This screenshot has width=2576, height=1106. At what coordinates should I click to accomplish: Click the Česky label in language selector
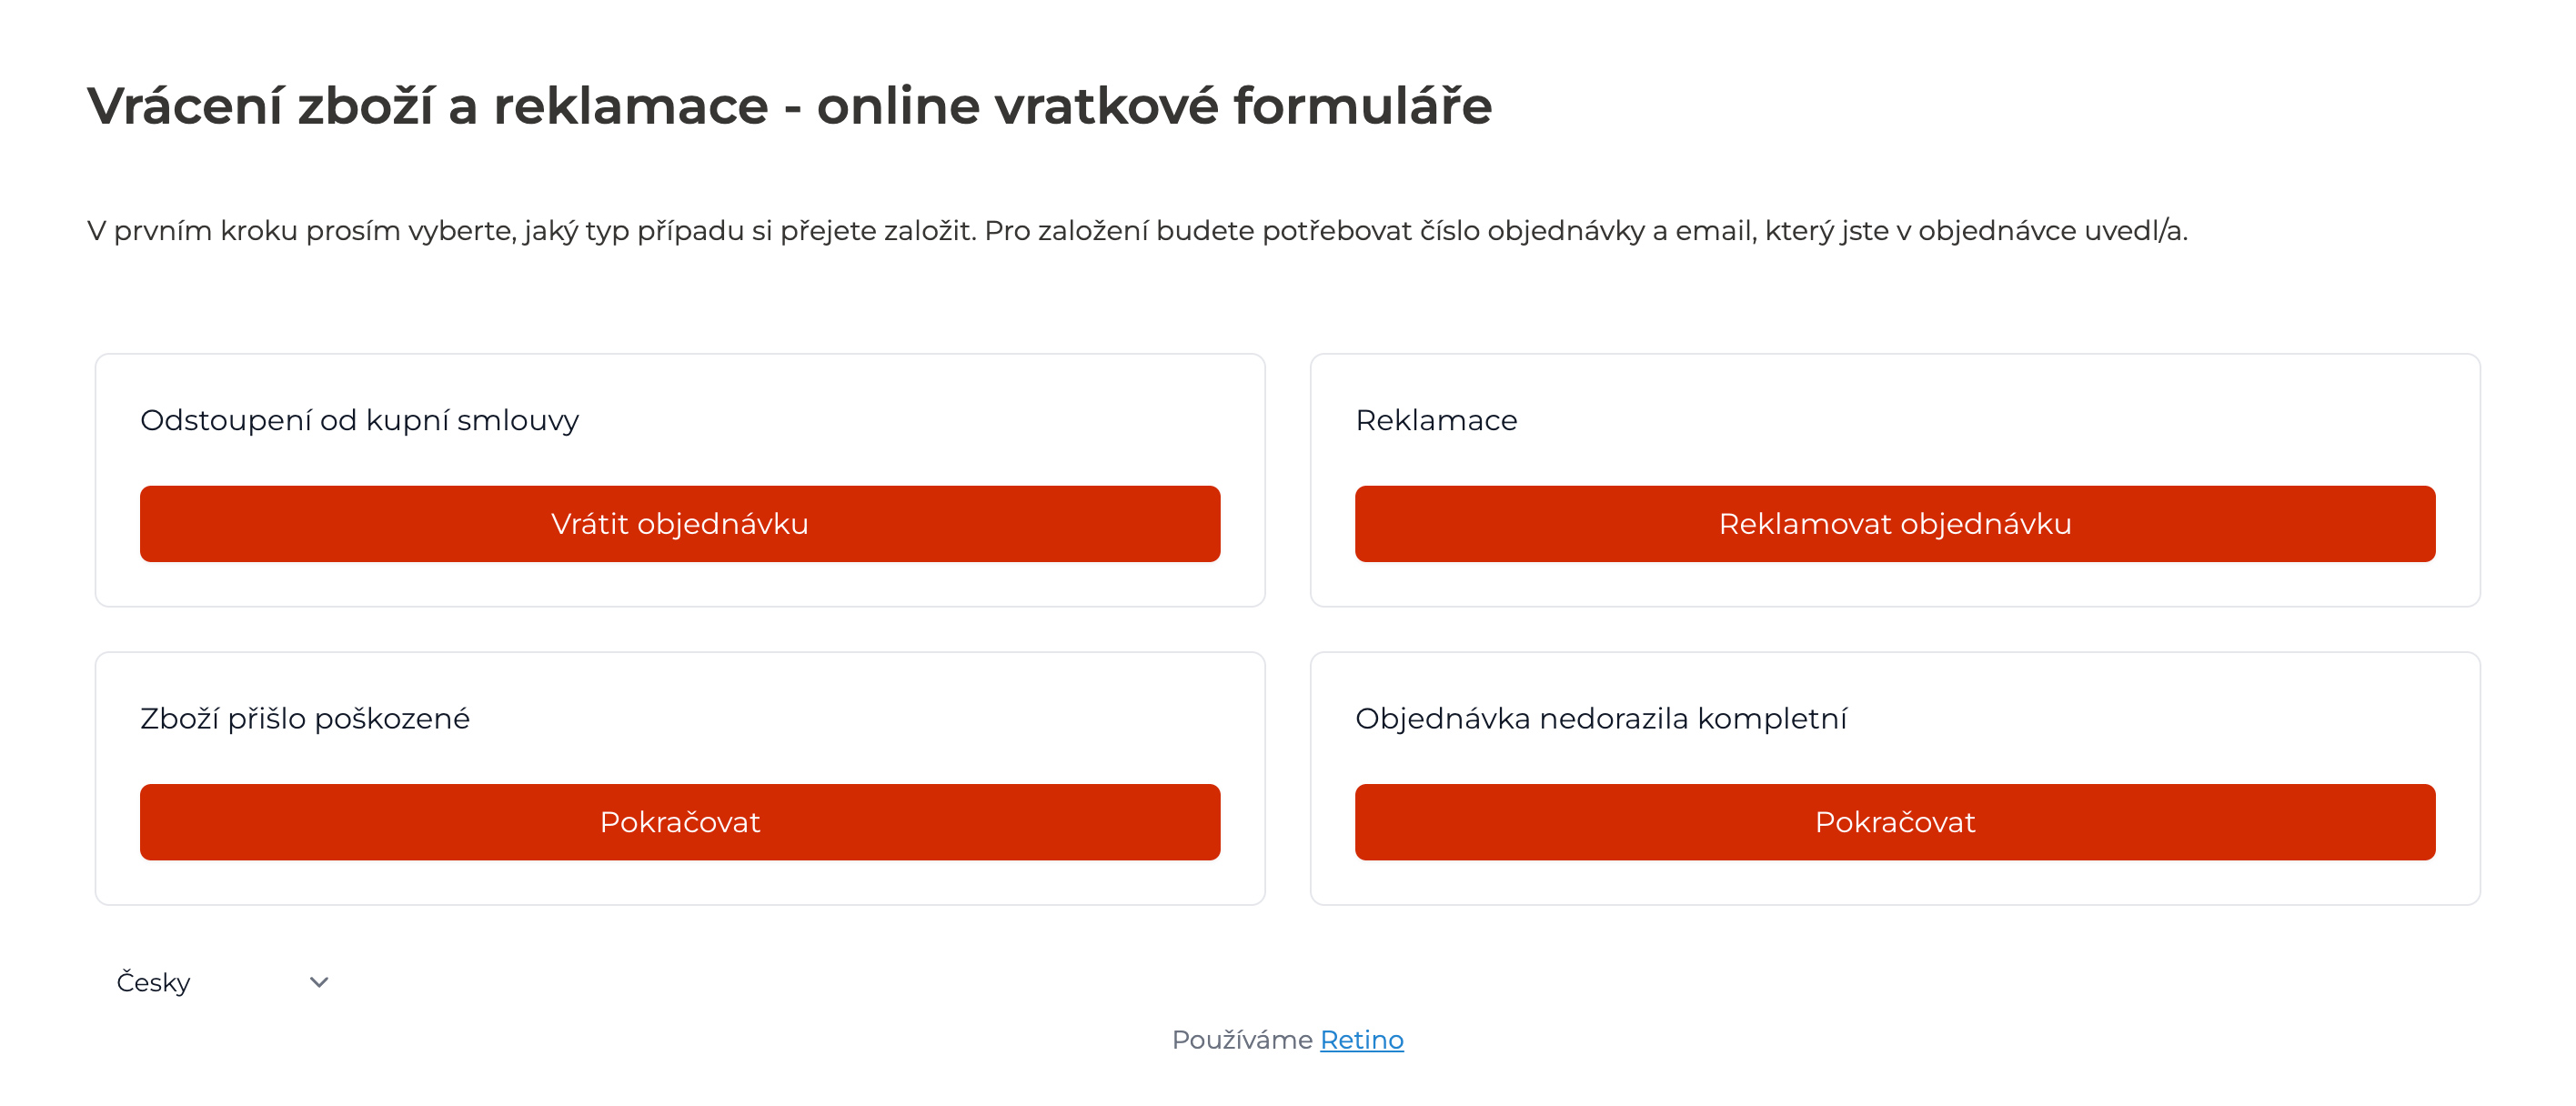point(153,982)
